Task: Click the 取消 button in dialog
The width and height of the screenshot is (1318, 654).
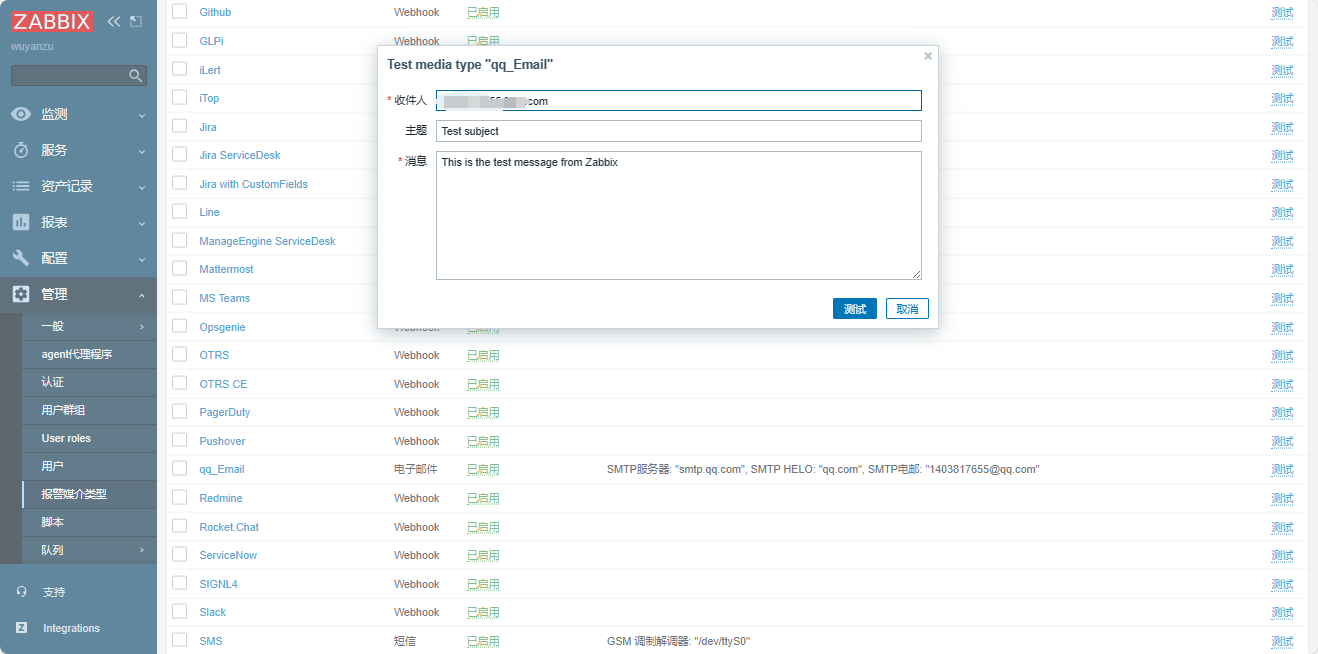Action: click(907, 308)
